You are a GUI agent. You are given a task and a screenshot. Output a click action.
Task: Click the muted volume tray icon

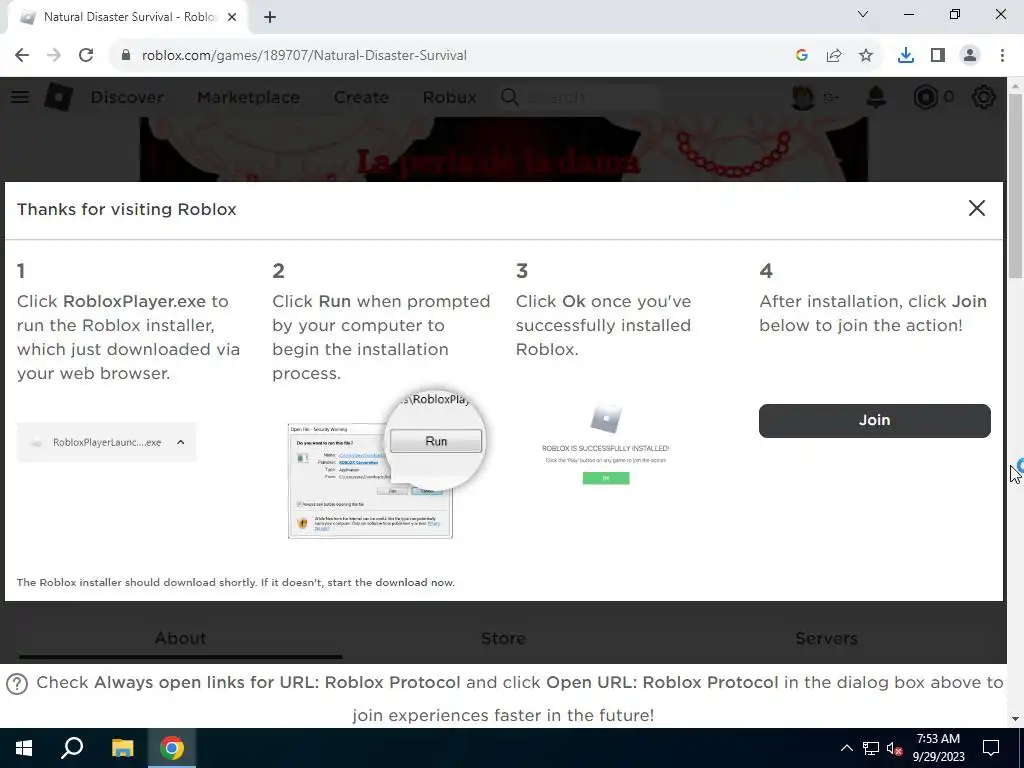pyautogui.click(x=894, y=748)
